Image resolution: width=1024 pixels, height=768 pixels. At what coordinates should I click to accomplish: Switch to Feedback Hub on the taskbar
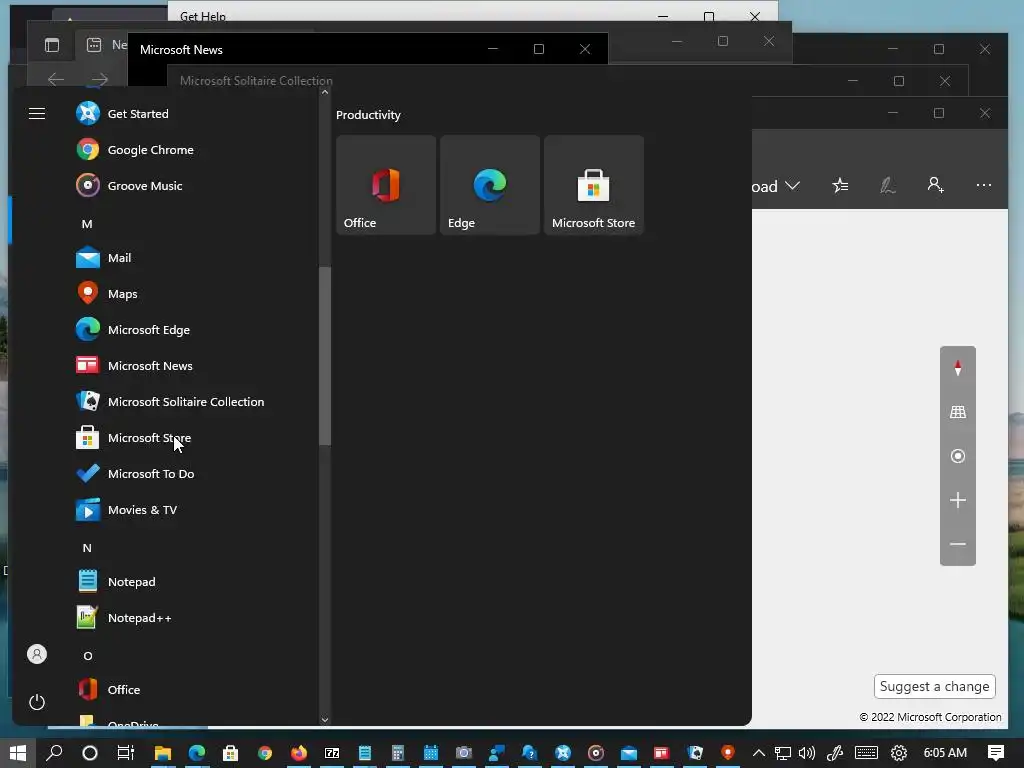(x=496, y=753)
